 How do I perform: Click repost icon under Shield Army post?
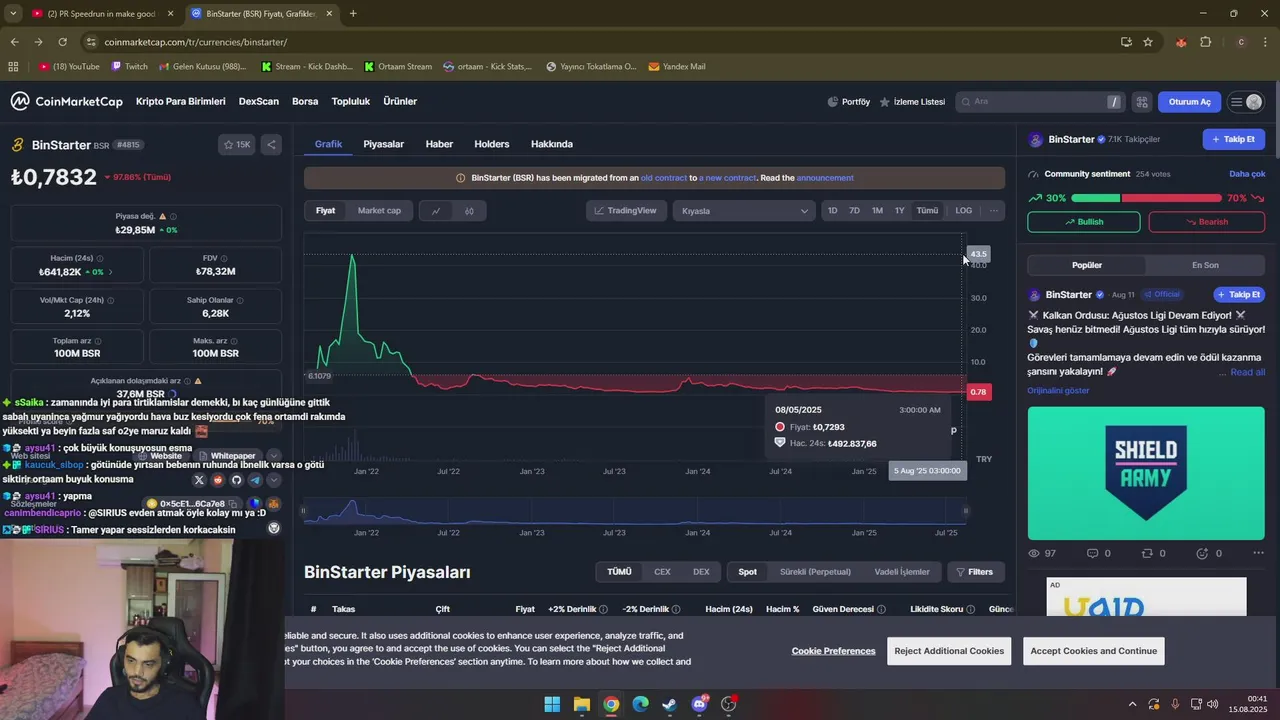click(1147, 553)
